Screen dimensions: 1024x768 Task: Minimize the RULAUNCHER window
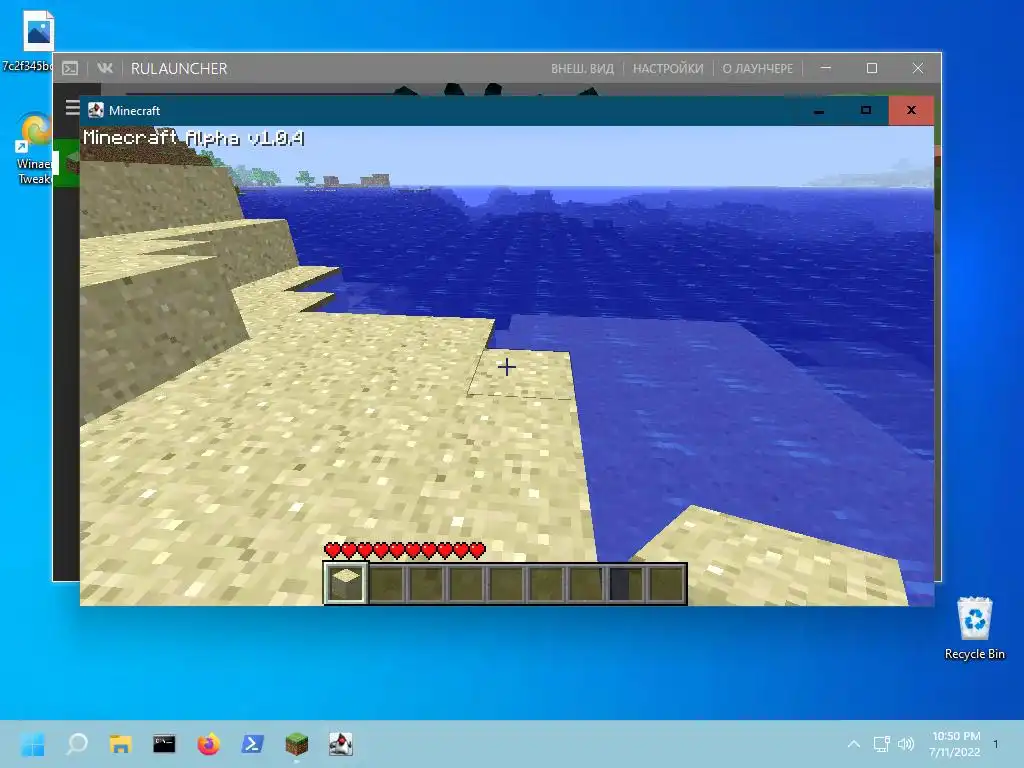coord(826,68)
